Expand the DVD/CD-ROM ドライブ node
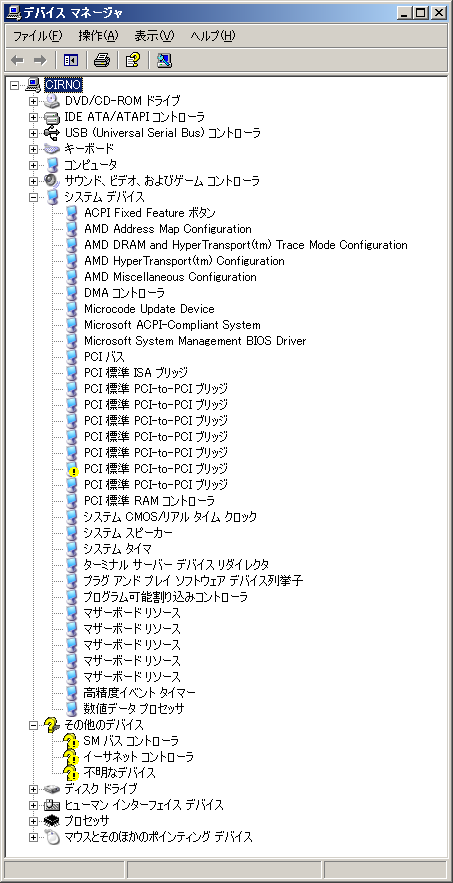Viewport: 453px width, 883px height. pos(34,101)
